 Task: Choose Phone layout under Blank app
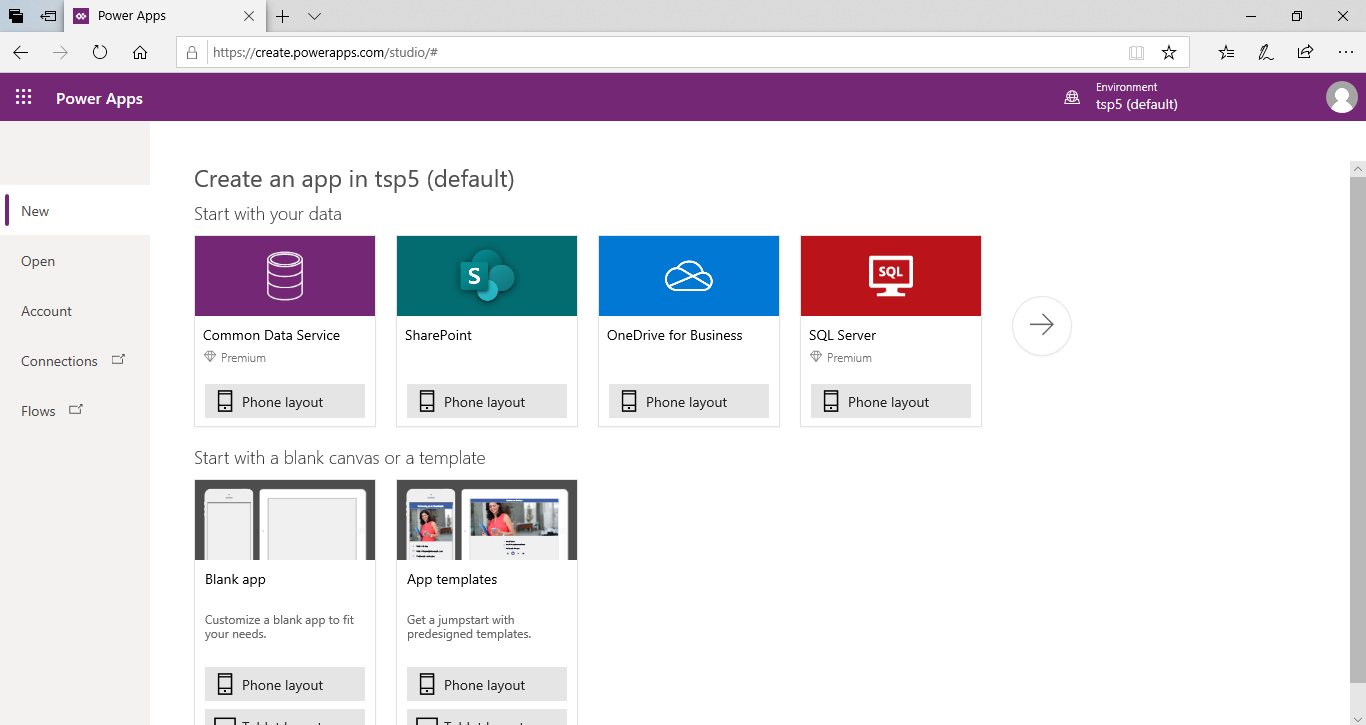click(285, 684)
